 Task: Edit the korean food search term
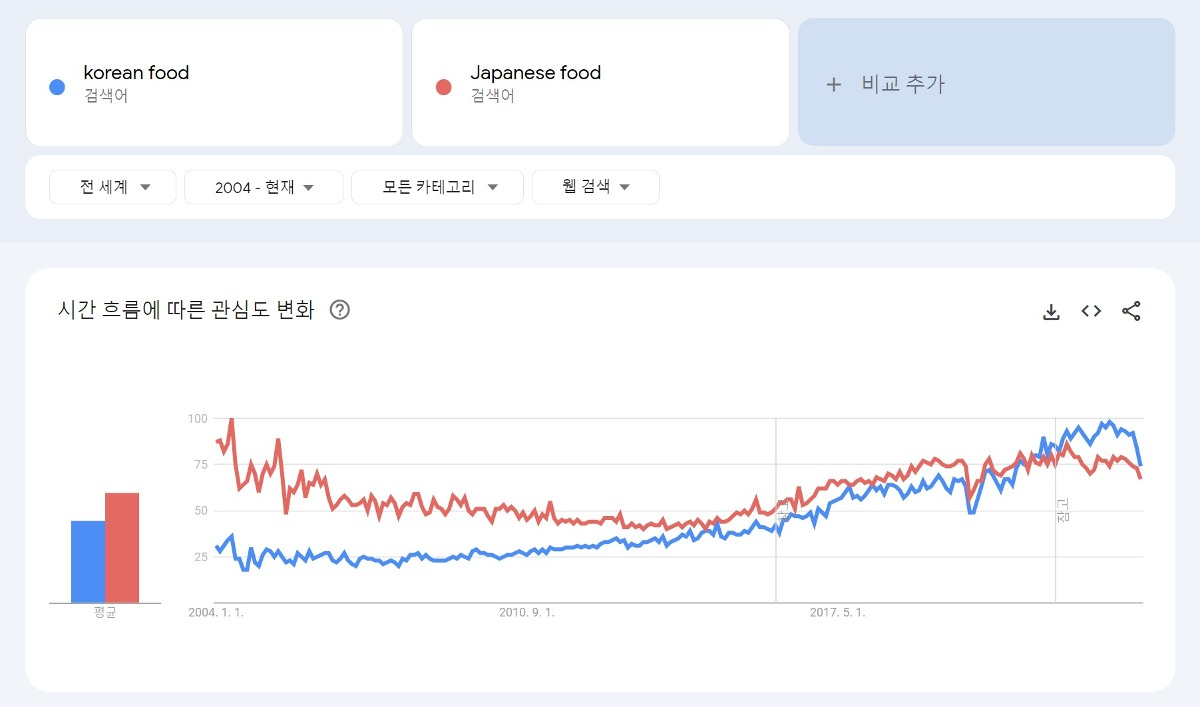pyautogui.click(x=136, y=73)
